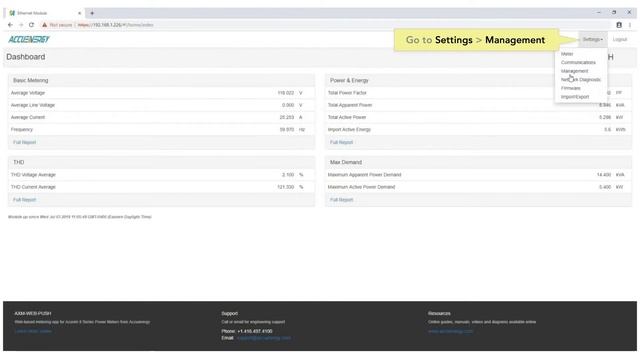Image resolution: width=640 pixels, height=360 pixels.
Task: Select Firmware from Settings menu
Action: click(x=571, y=88)
